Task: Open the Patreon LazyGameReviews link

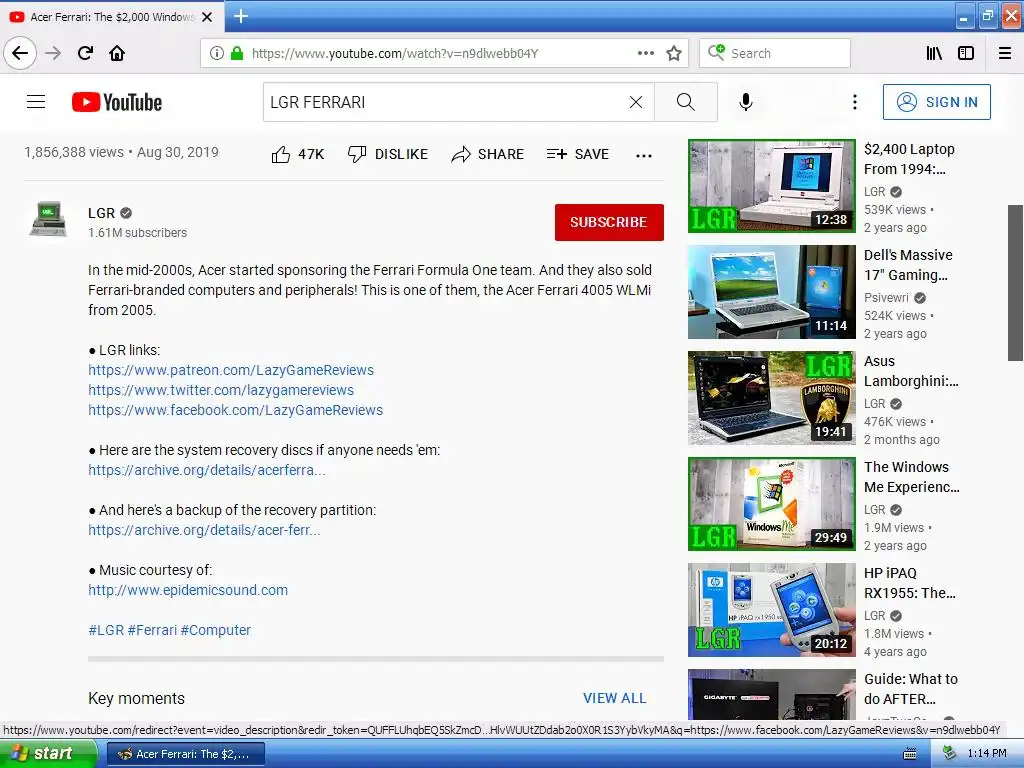Action: 231,370
